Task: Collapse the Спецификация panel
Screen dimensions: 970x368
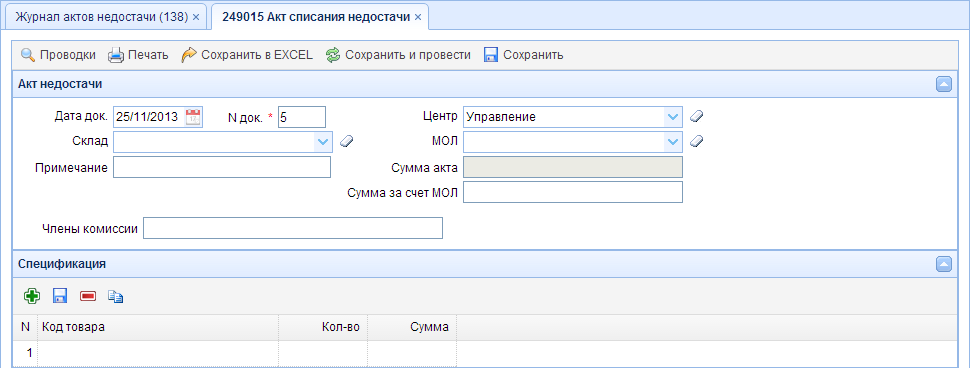Action: [x=943, y=264]
